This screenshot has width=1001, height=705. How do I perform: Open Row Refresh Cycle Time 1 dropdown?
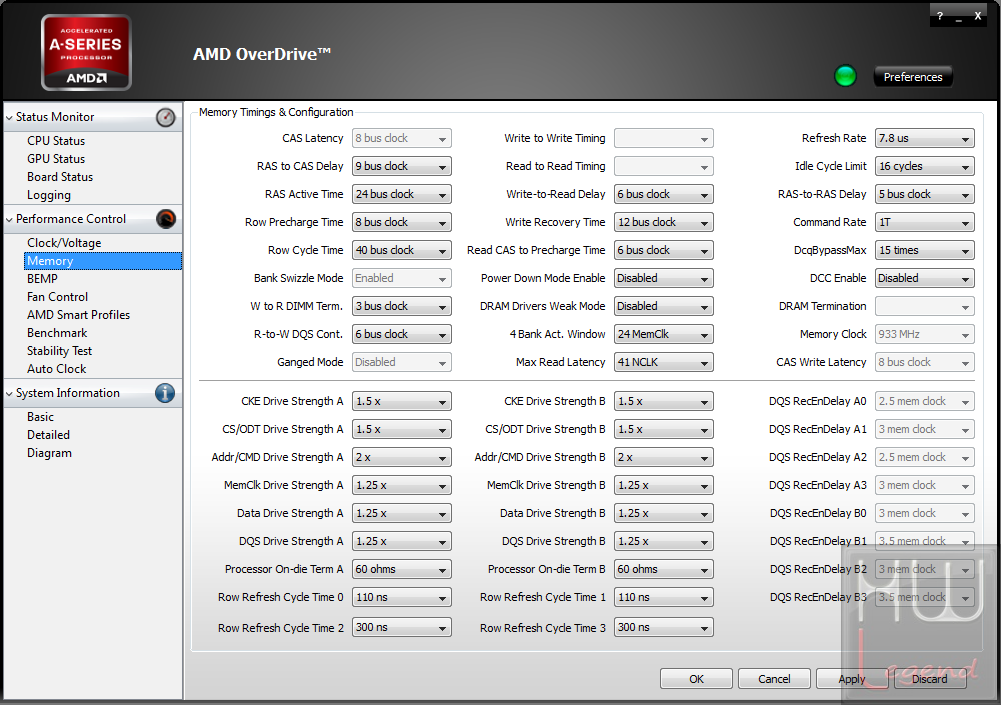point(664,597)
